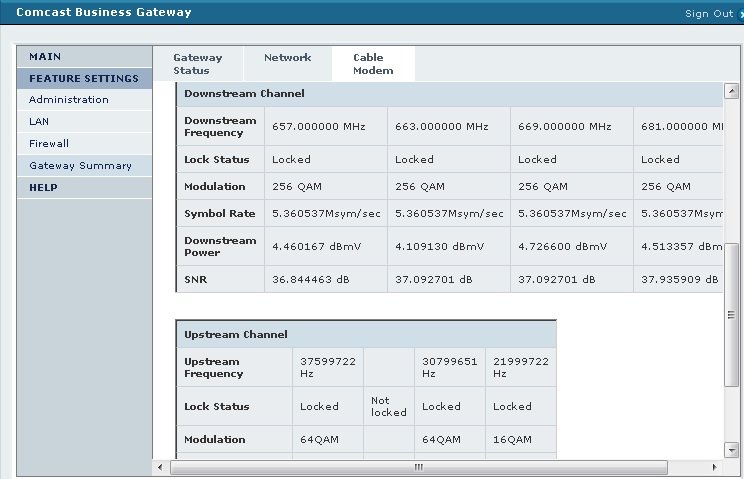
Task: Switch to the Network tab
Action: tap(287, 58)
